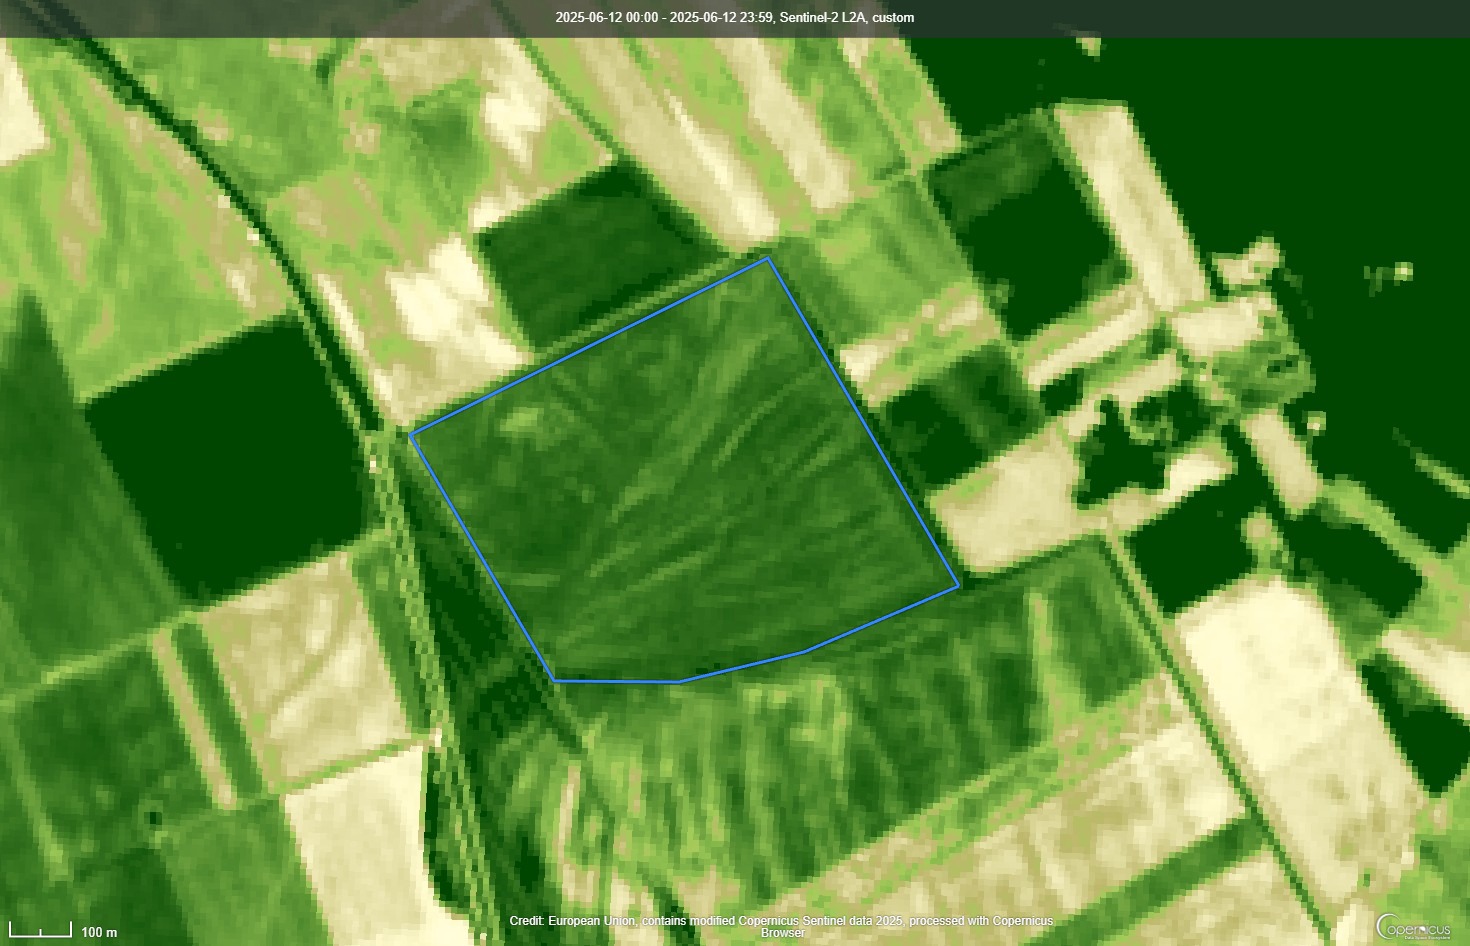Click the midpoint of polygon's northwest edge

tap(590, 346)
